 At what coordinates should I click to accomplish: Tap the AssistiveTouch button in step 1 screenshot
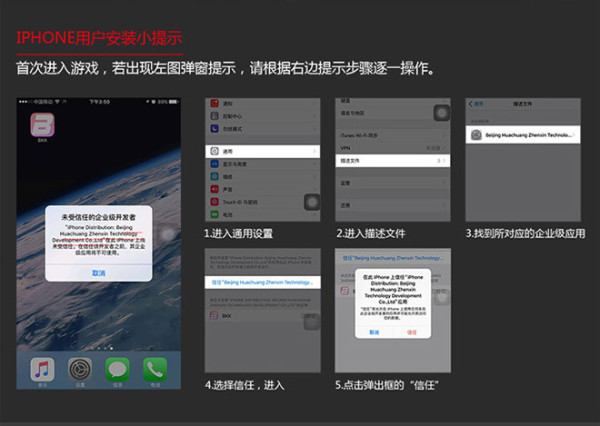(x=312, y=202)
